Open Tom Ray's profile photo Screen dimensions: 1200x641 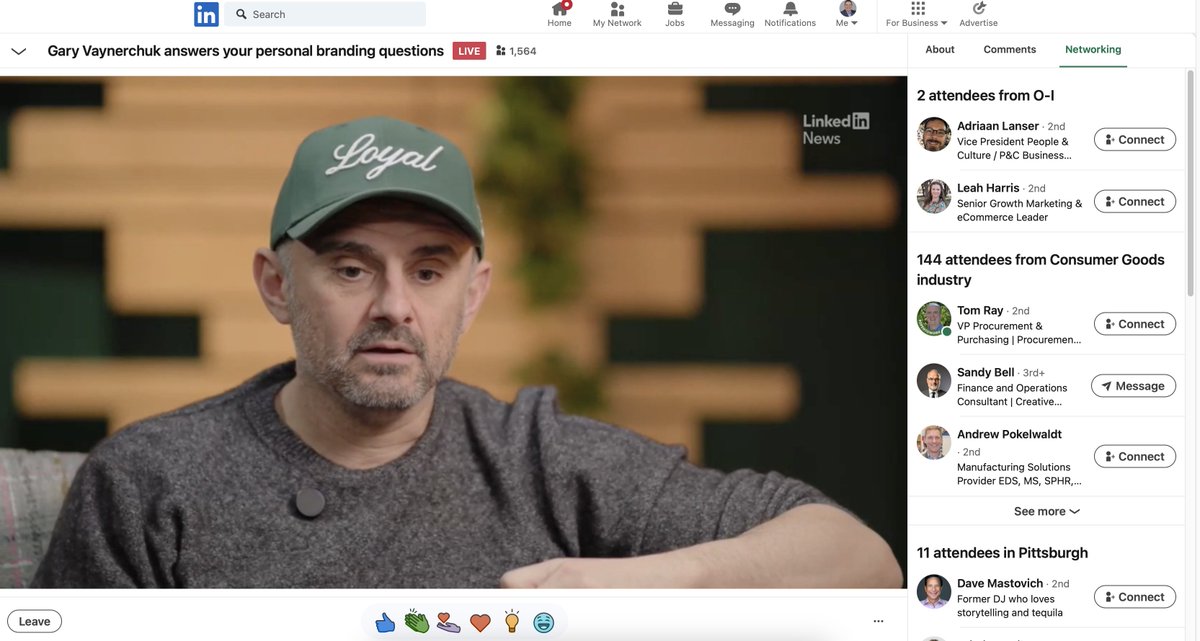(934, 319)
